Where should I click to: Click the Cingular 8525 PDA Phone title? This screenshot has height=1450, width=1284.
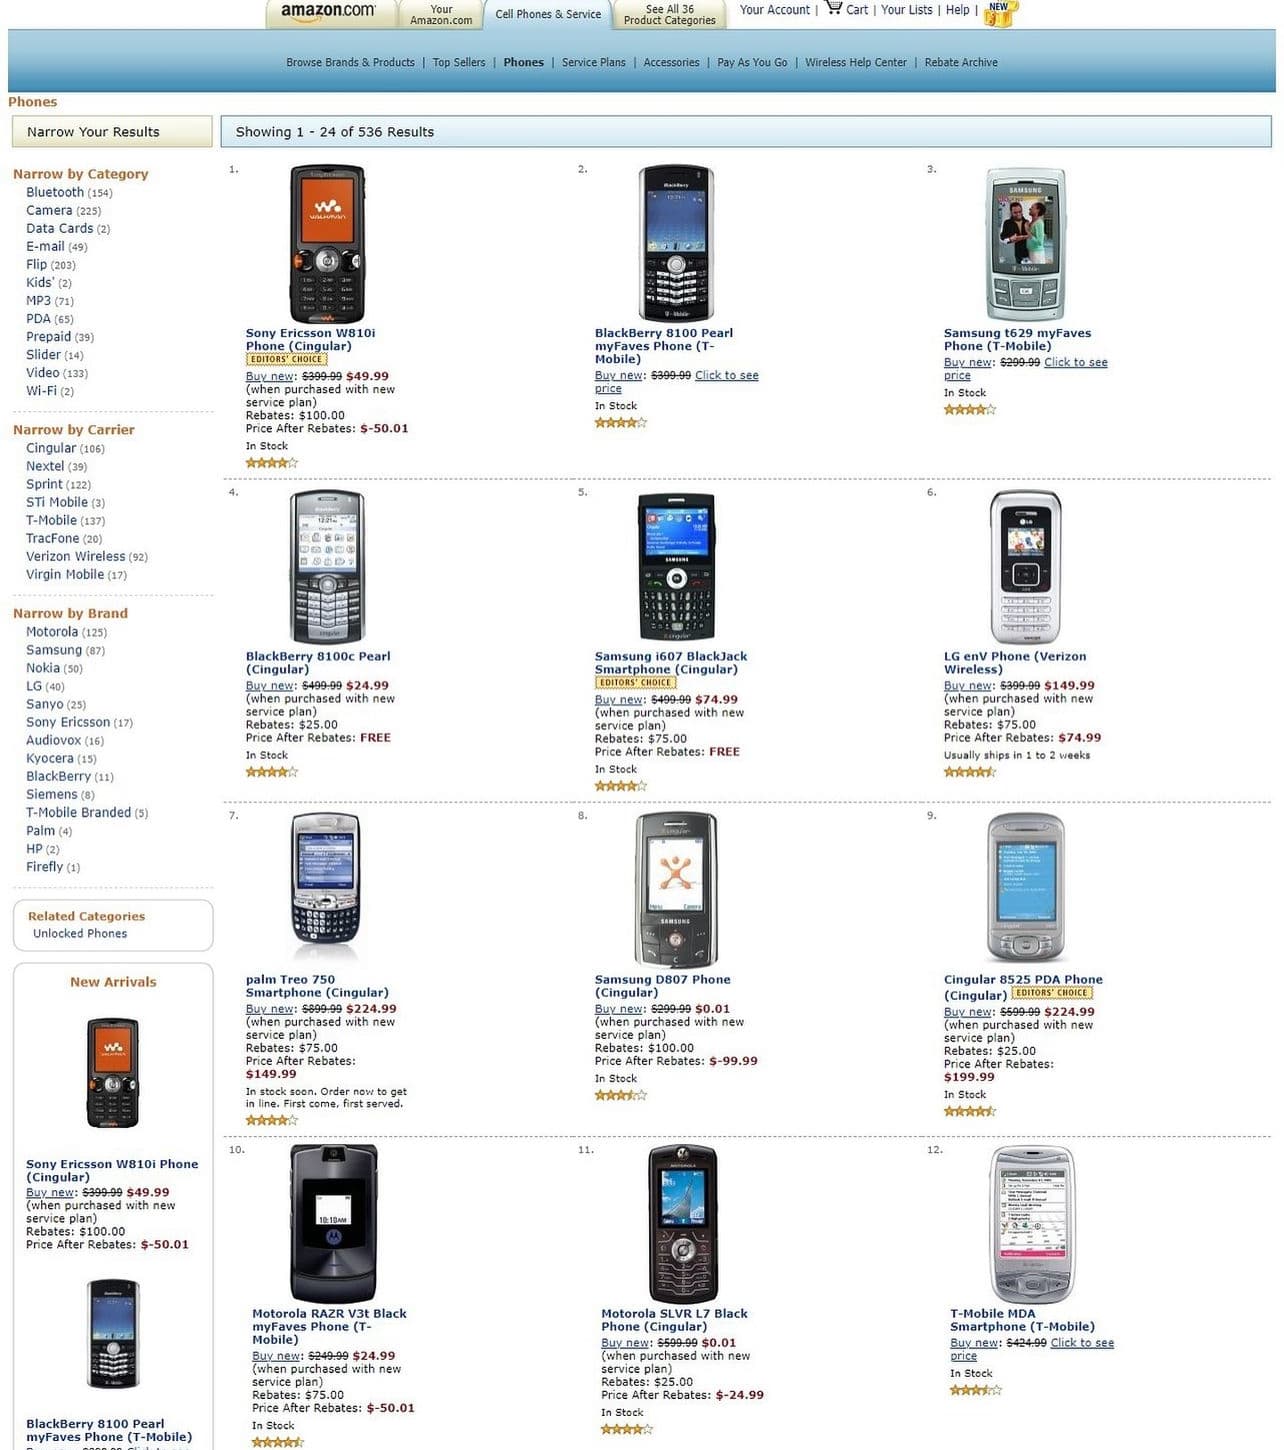pyautogui.click(x=1022, y=980)
